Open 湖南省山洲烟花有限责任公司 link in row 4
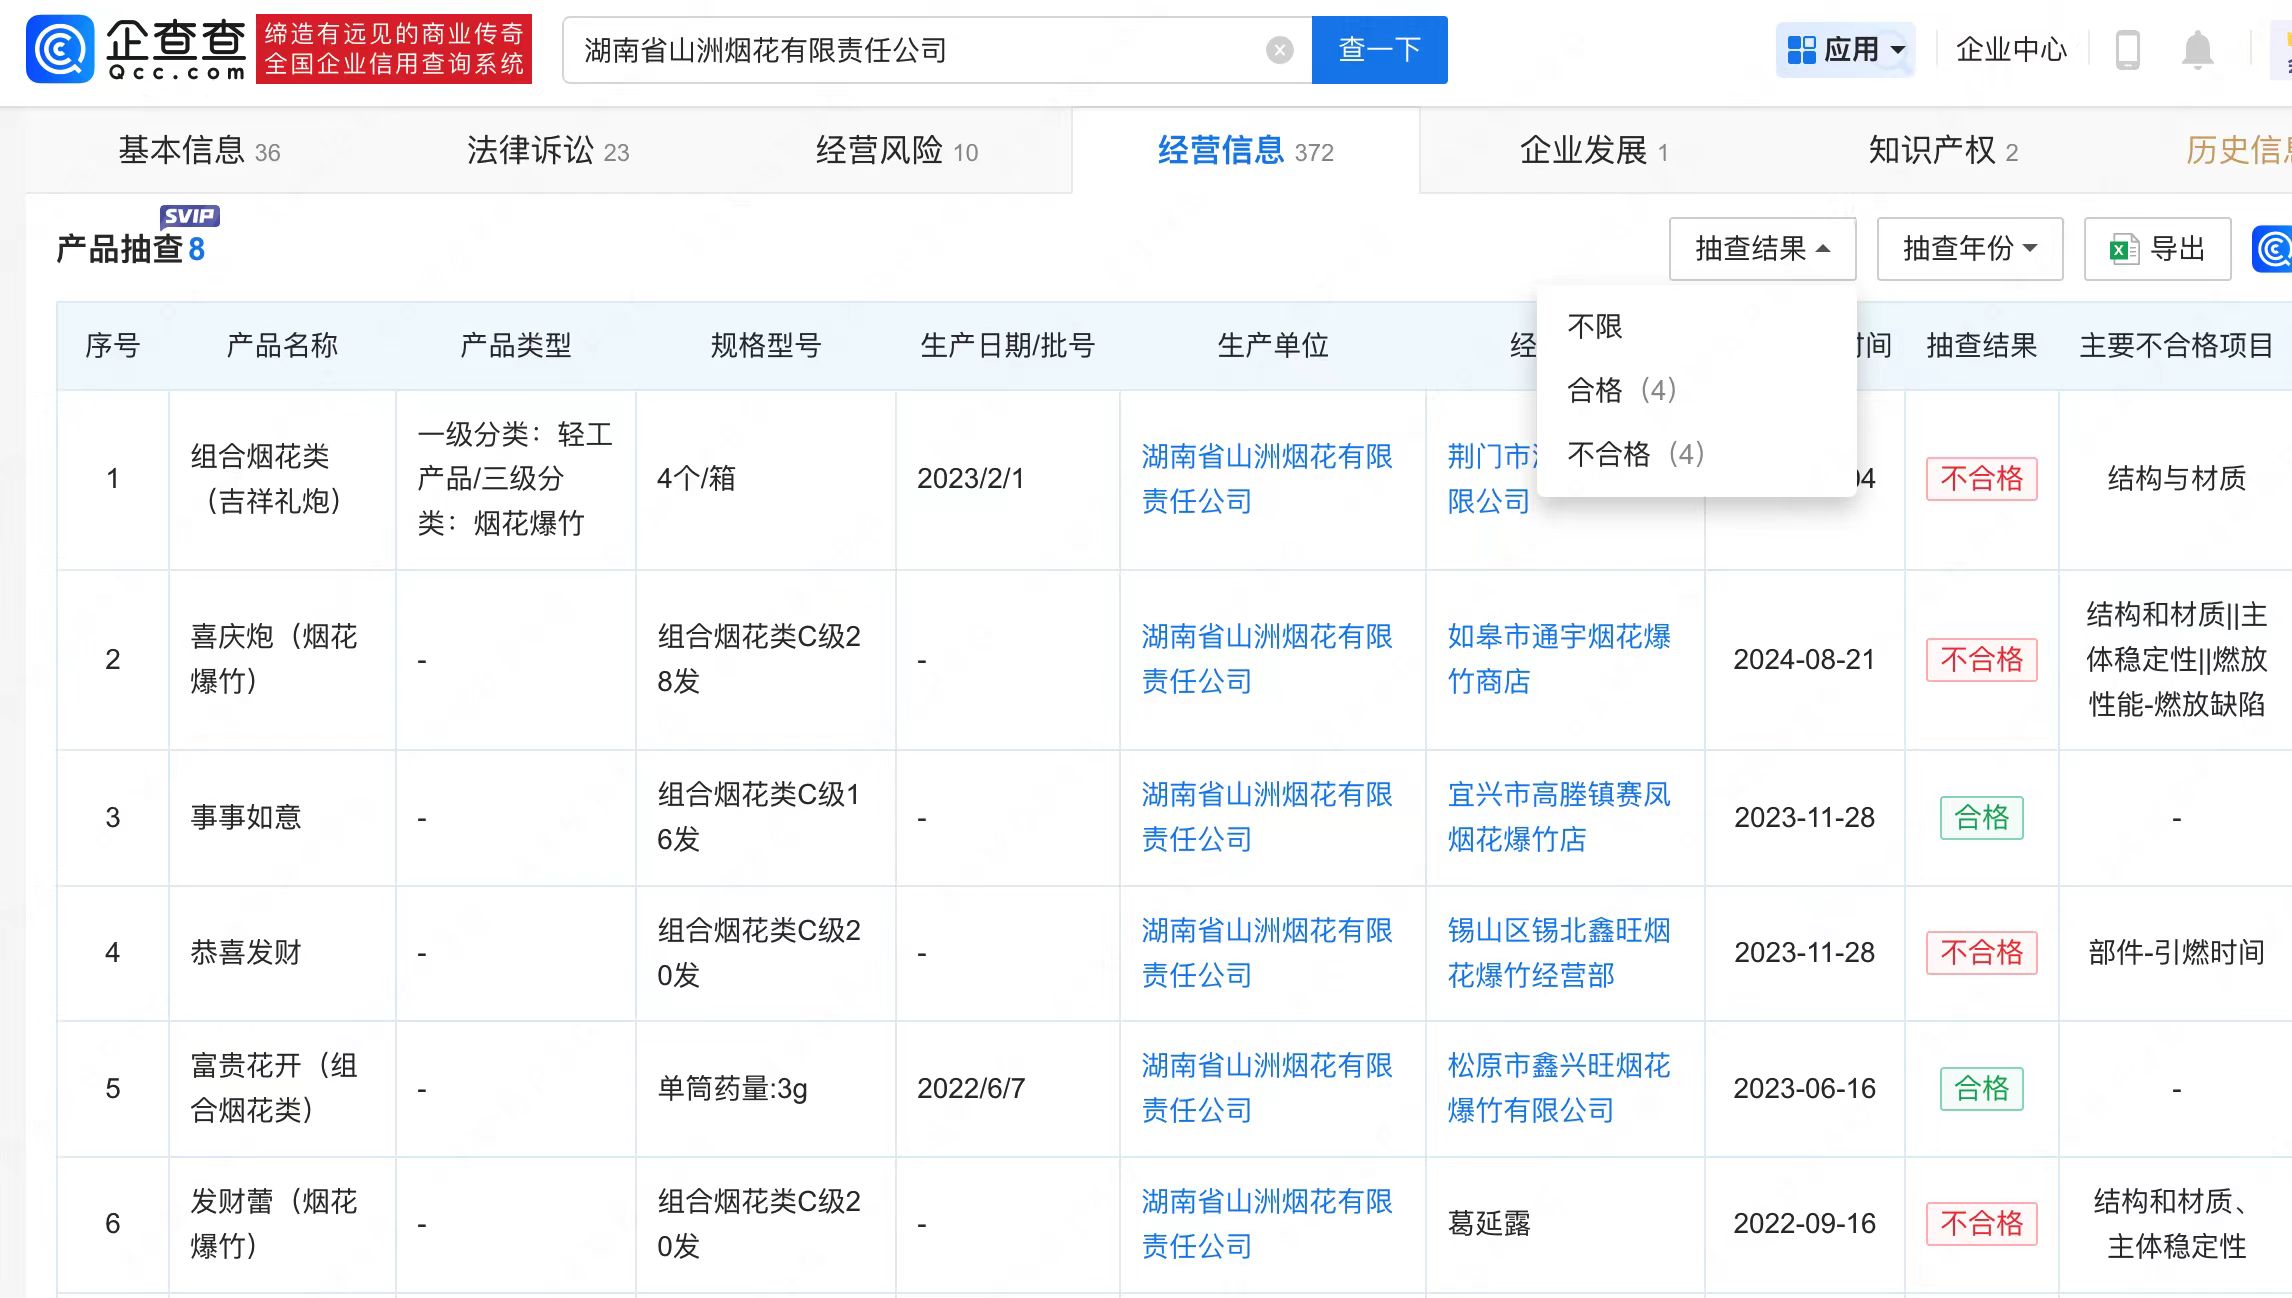Viewport: 2292px width, 1298px height. (1267, 953)
